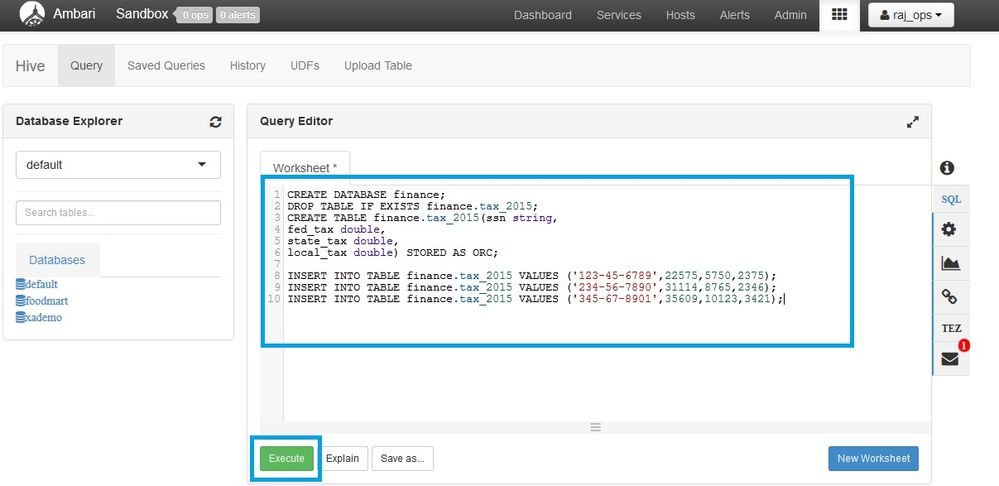Click the xademo database icon
The width and height of the screenshot is (999, 486).
tap(20, 317)
